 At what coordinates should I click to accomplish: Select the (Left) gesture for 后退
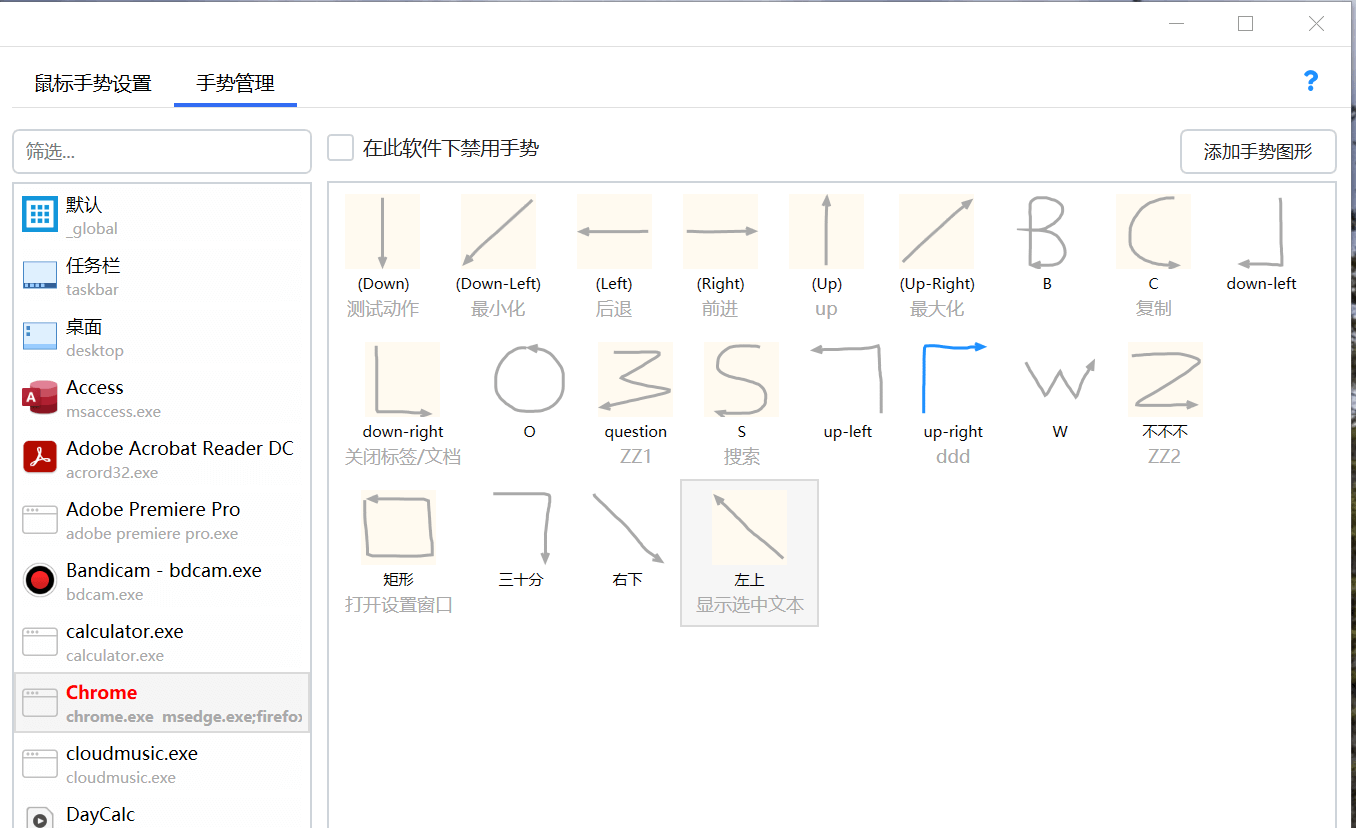[x=614, y=232]
